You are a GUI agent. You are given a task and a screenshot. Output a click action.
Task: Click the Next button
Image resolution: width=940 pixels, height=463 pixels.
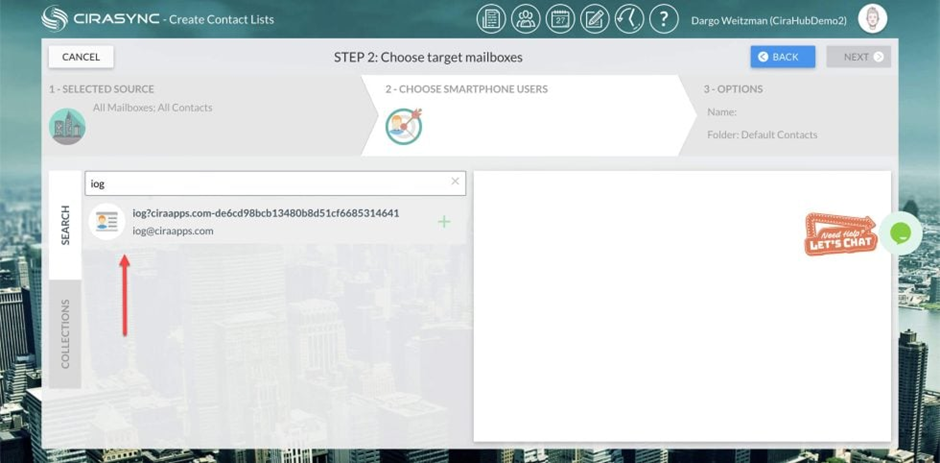858,57
